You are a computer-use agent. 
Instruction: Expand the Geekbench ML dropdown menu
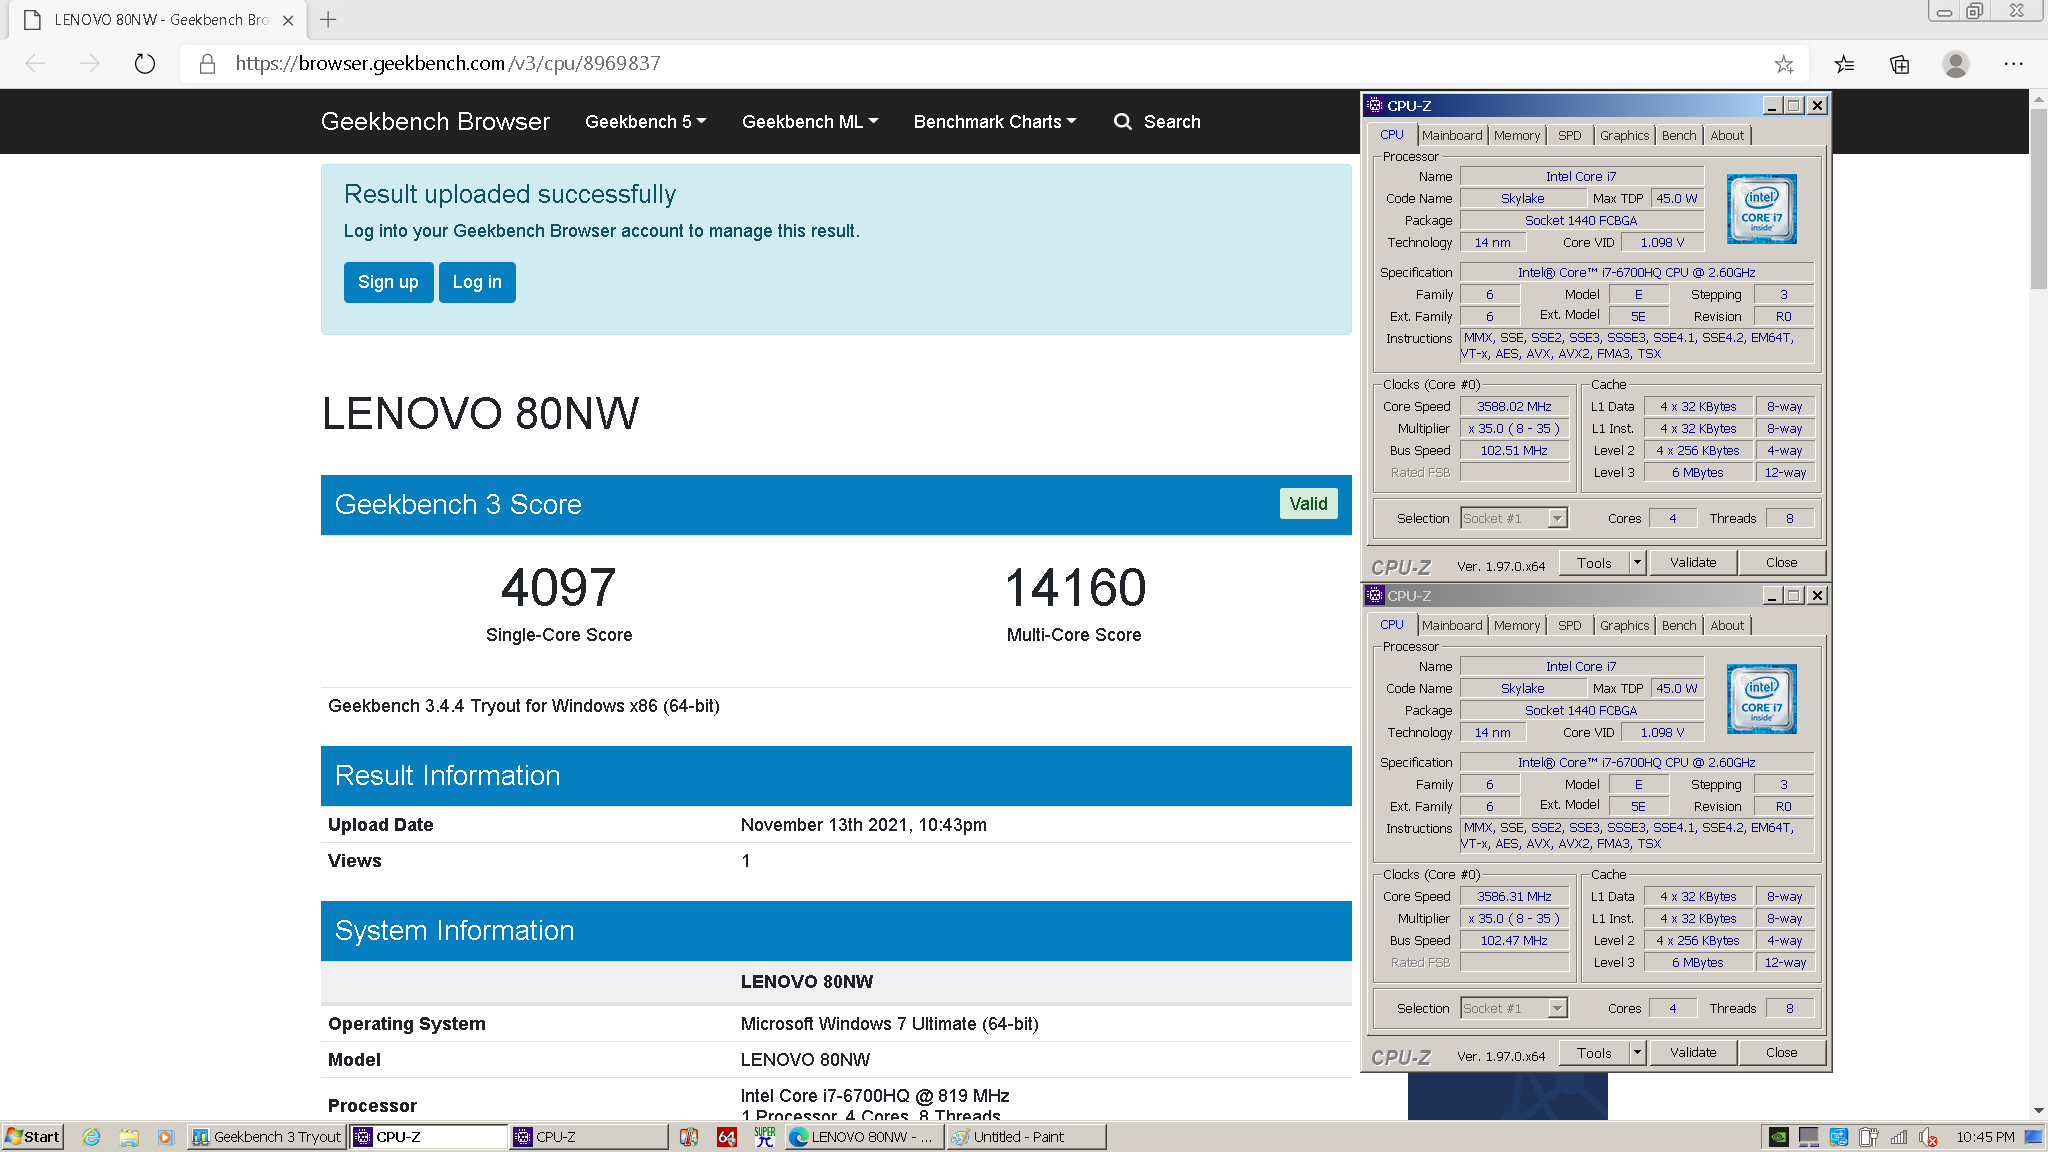[810, 122]
